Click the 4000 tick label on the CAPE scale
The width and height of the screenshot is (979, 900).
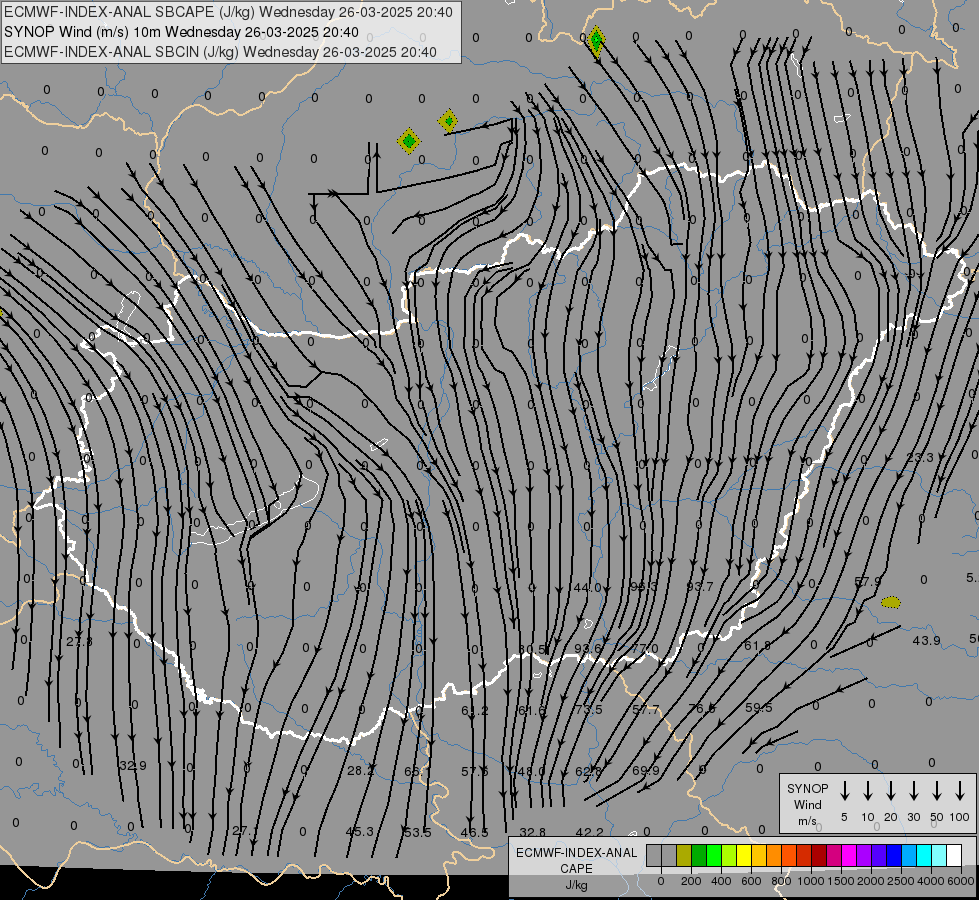pos(932,881)
